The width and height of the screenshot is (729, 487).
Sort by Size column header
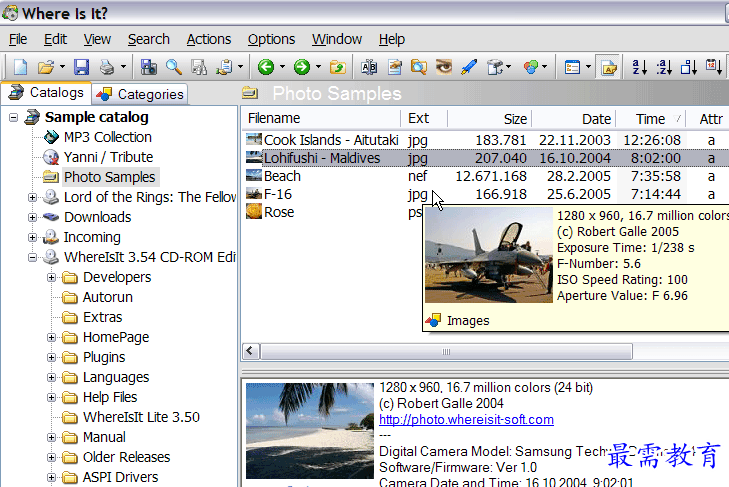[x=490, y=119]
